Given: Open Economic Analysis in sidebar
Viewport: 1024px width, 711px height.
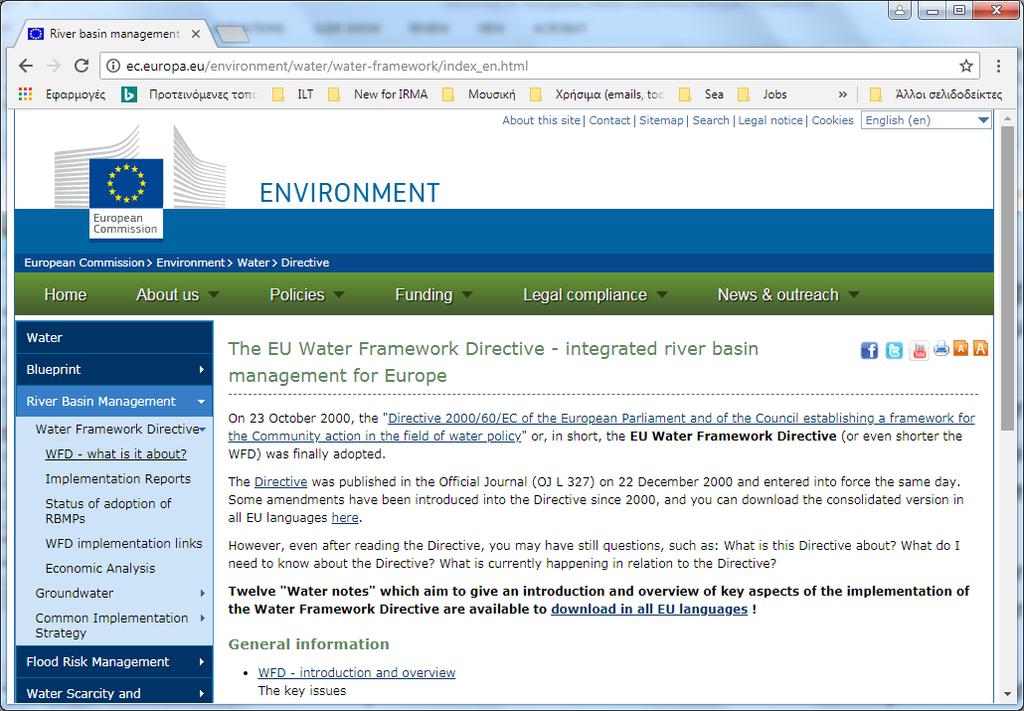Looking at the screenshot, I should point(101,568).
